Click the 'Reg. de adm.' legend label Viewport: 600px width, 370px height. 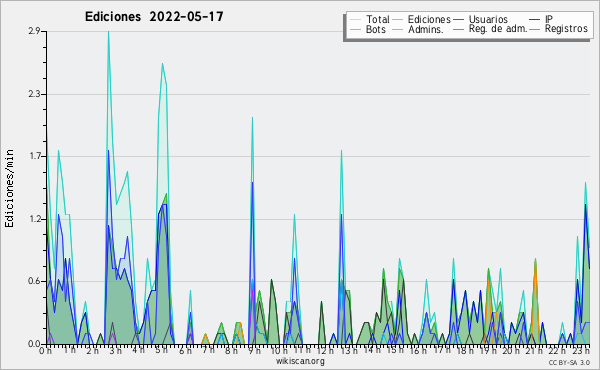498,29
